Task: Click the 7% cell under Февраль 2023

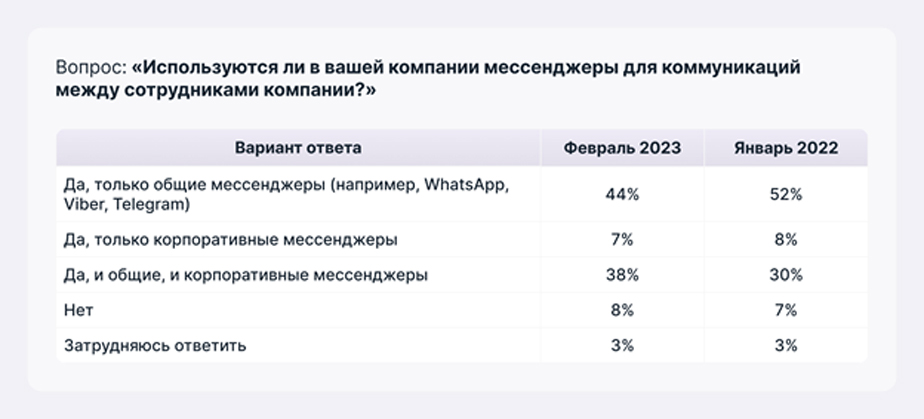Action: (x=622, y=240)
